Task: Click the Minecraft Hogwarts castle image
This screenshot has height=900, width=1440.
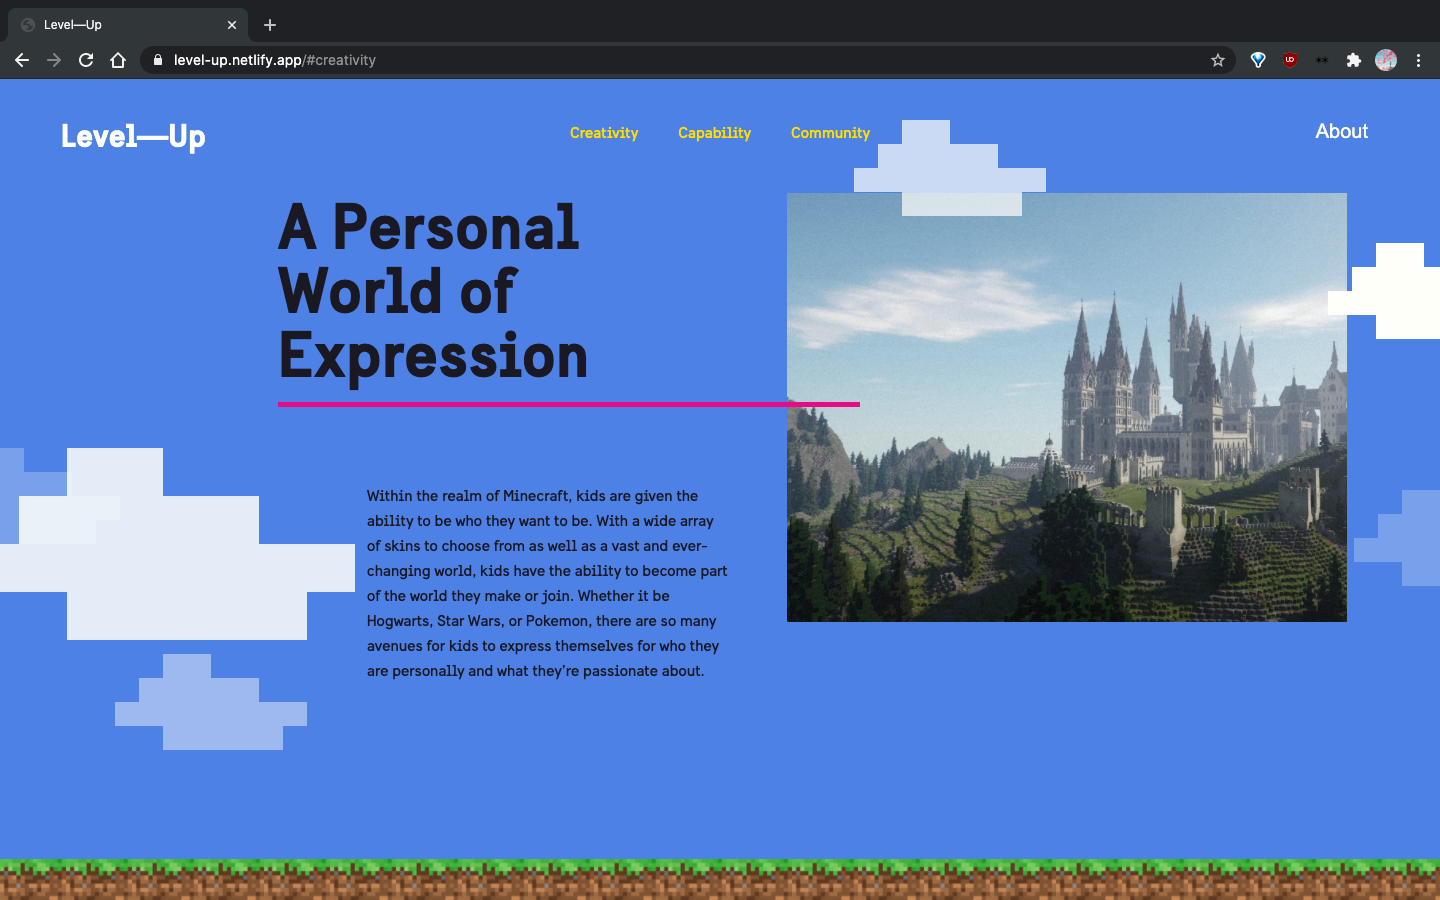Action: pos(1067,407)
